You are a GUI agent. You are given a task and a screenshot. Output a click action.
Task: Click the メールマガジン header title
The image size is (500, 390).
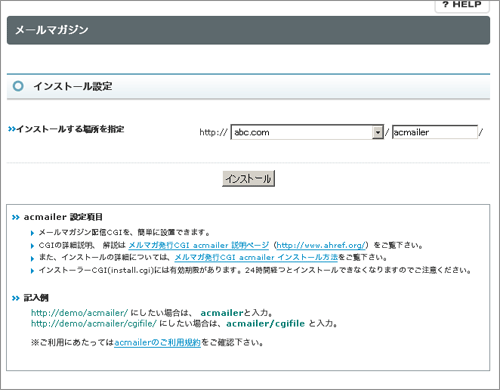[52, 30]
